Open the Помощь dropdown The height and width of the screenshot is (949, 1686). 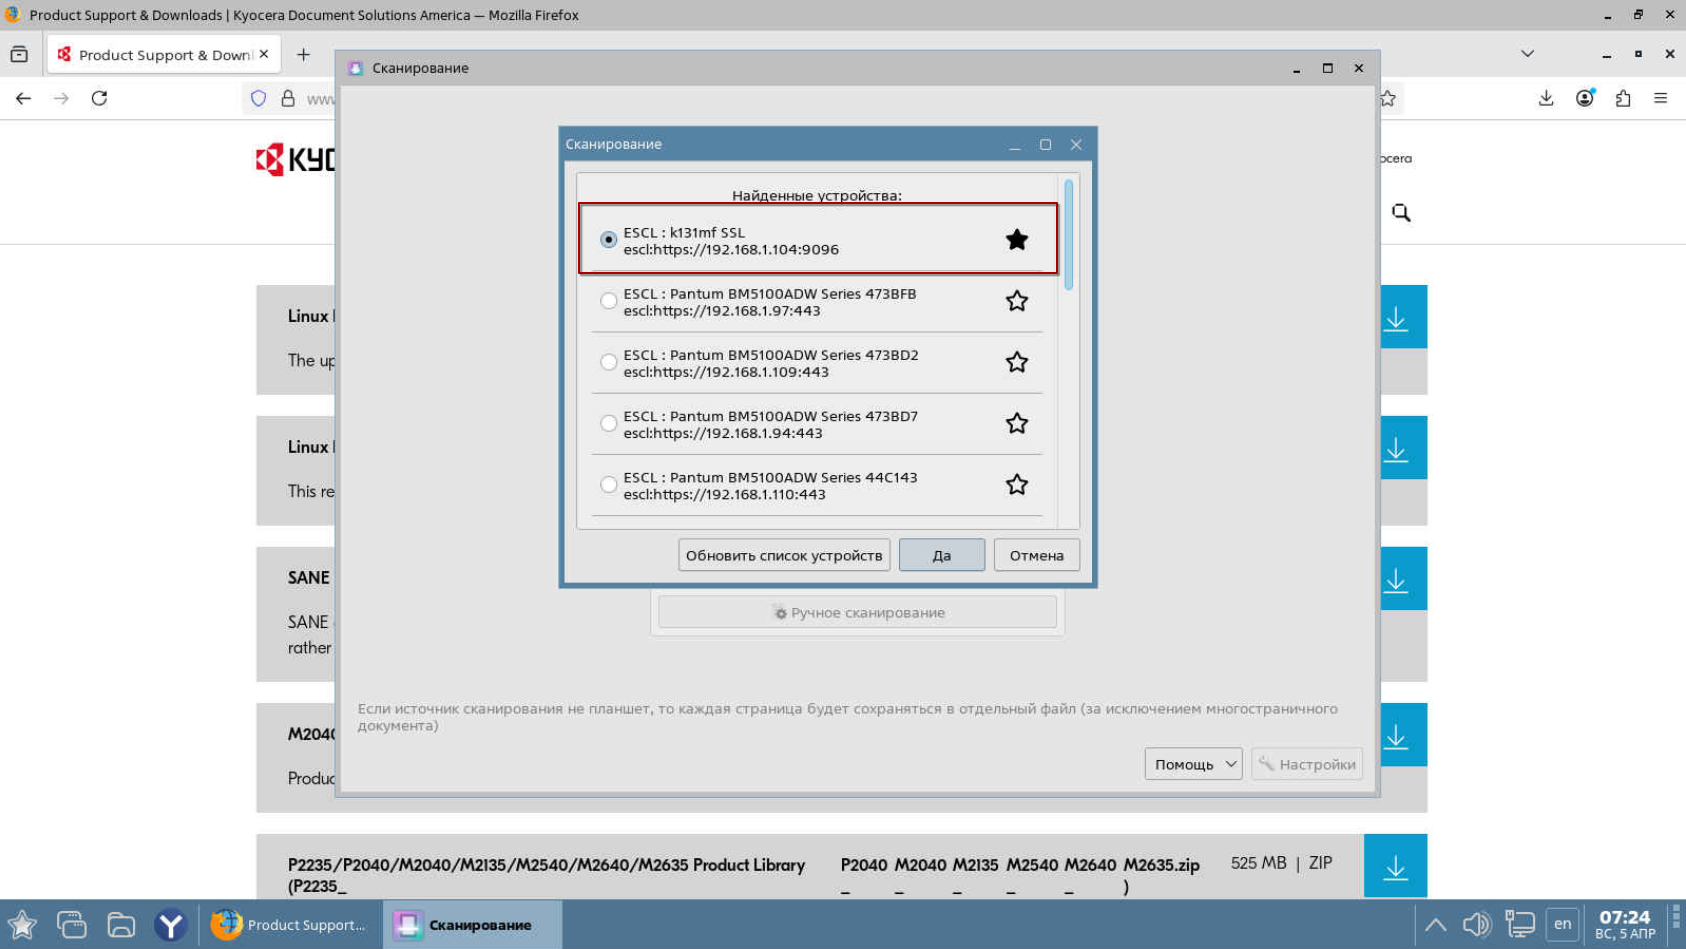pyautogui.click(x=1192, y=764)
